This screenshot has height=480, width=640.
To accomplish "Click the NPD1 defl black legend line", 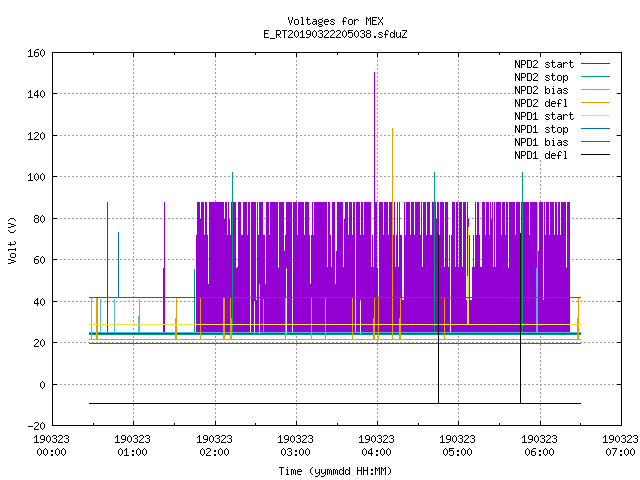I will 595,155.
